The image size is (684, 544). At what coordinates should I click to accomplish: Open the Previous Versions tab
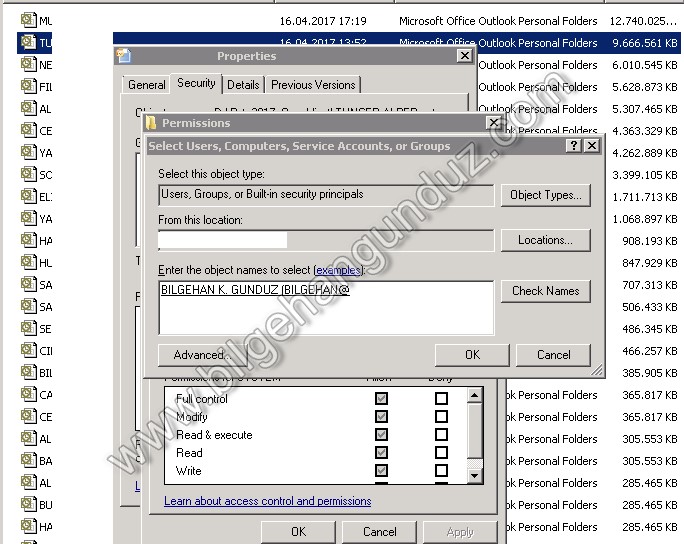click(x=313, y=85)
